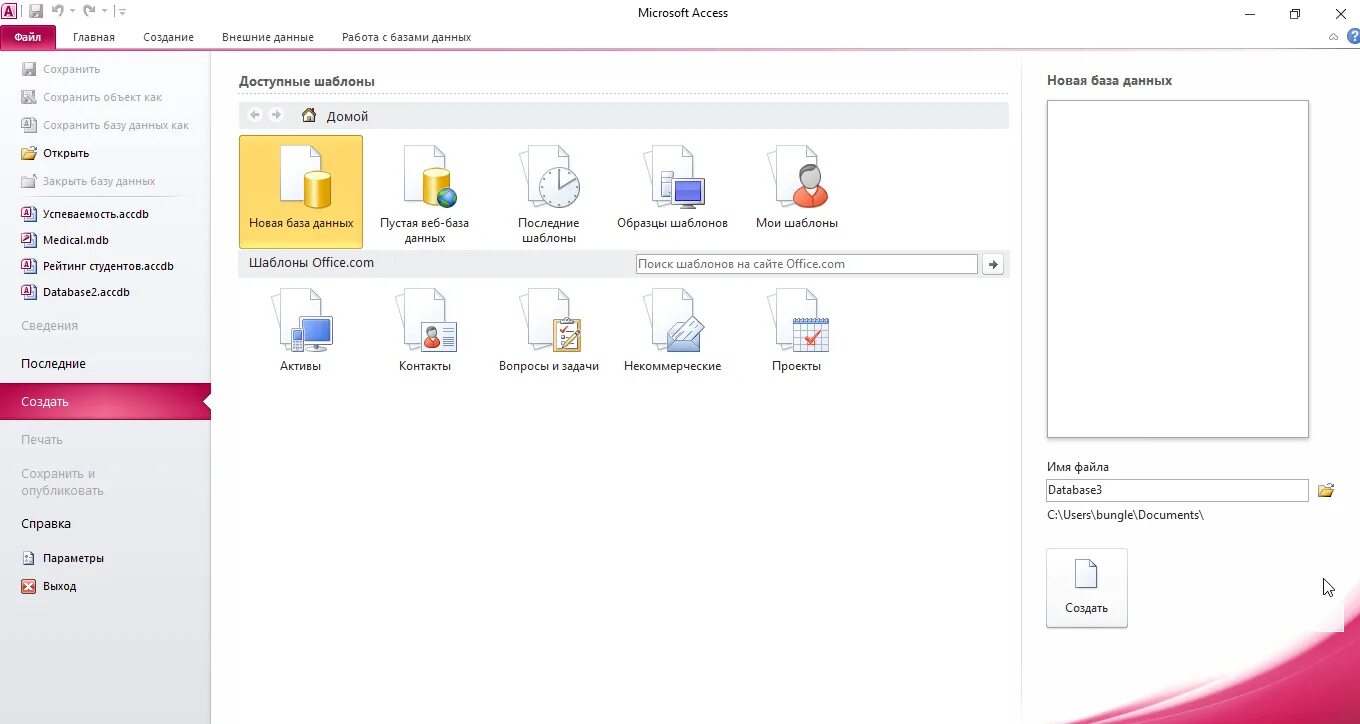The width and height of the screenshot is (1360, 724).
Task: Open the Активы Office.com template folder
Action: [x=301, y=331]
